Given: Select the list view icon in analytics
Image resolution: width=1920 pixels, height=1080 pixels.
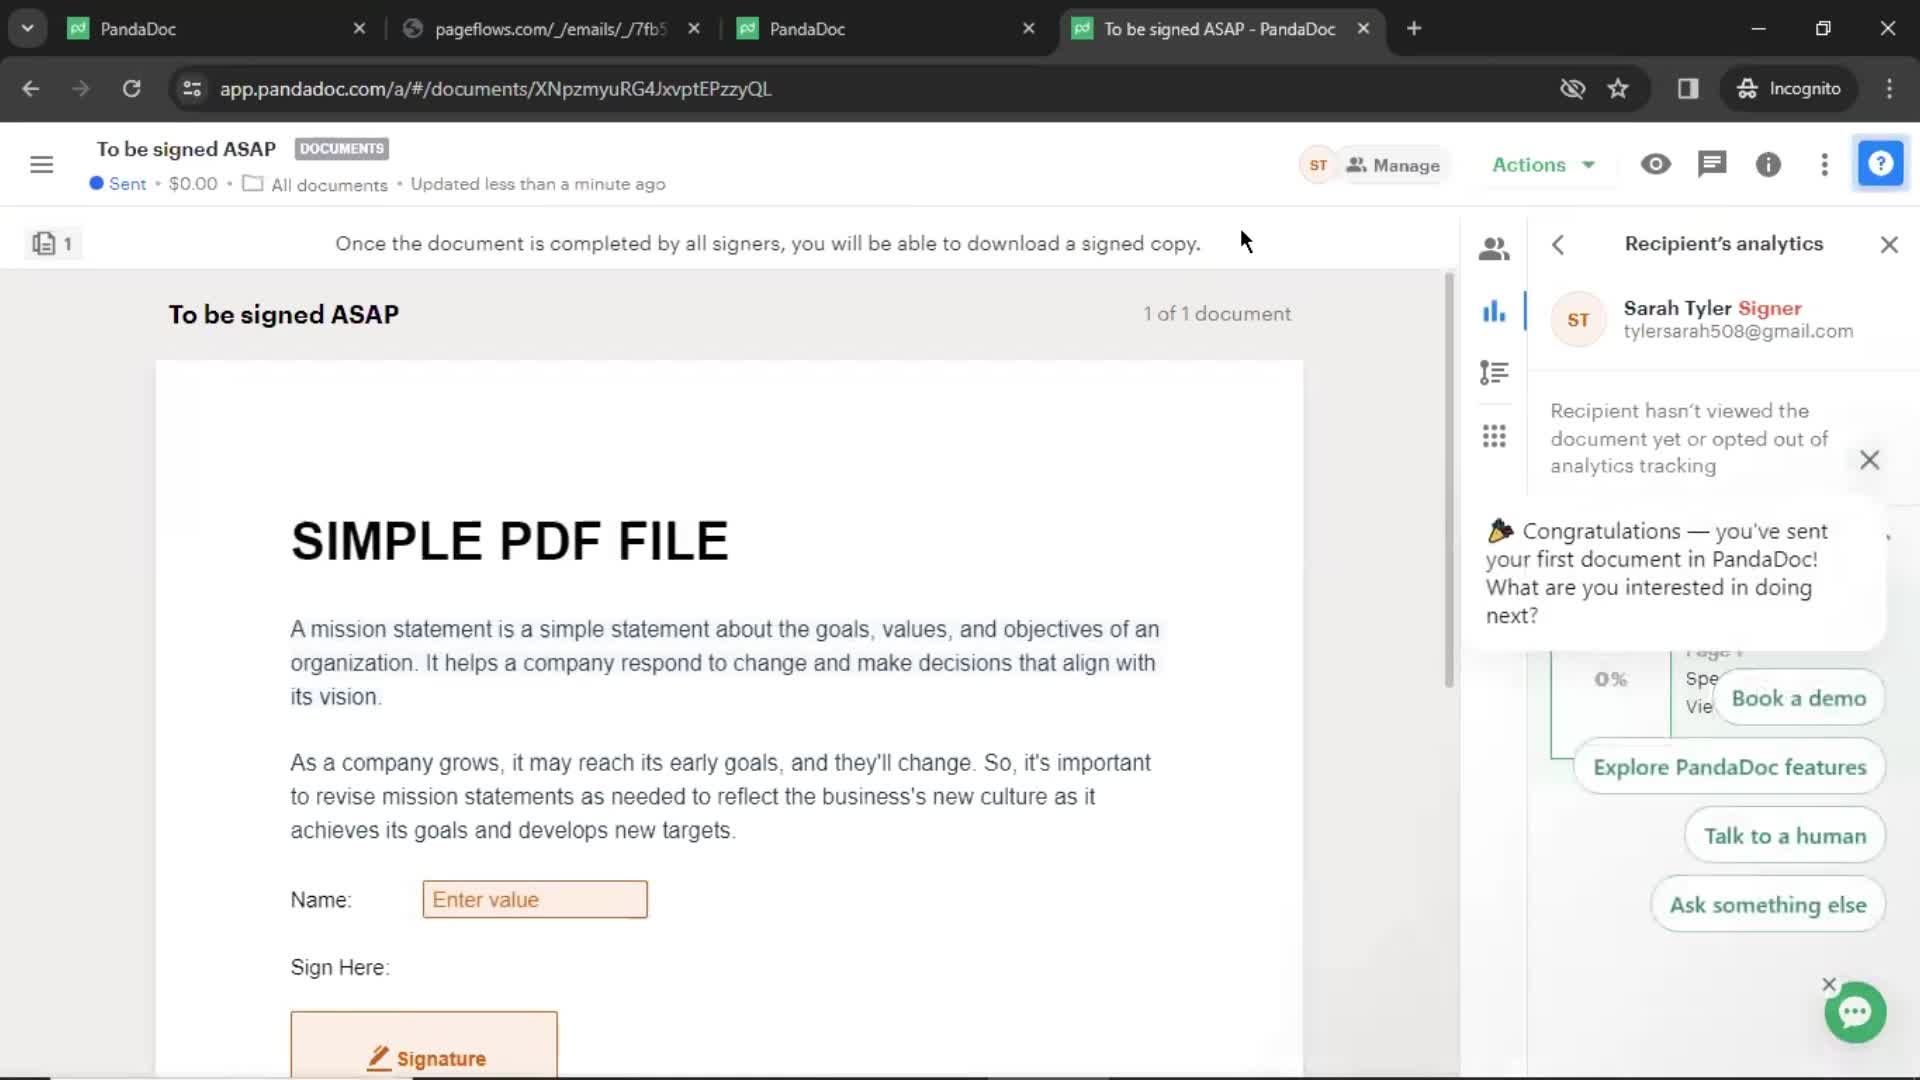Looking at the screenshot, I should (1494, 373).
